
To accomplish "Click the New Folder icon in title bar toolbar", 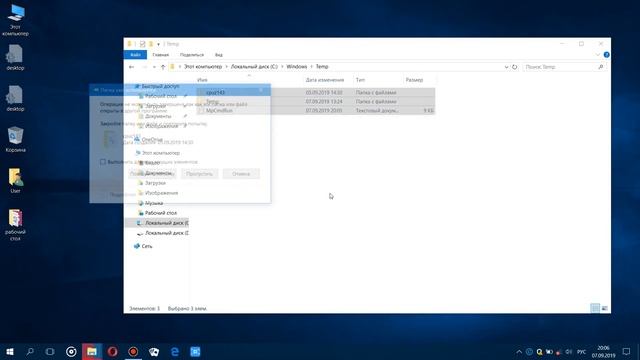I will 151,44.
